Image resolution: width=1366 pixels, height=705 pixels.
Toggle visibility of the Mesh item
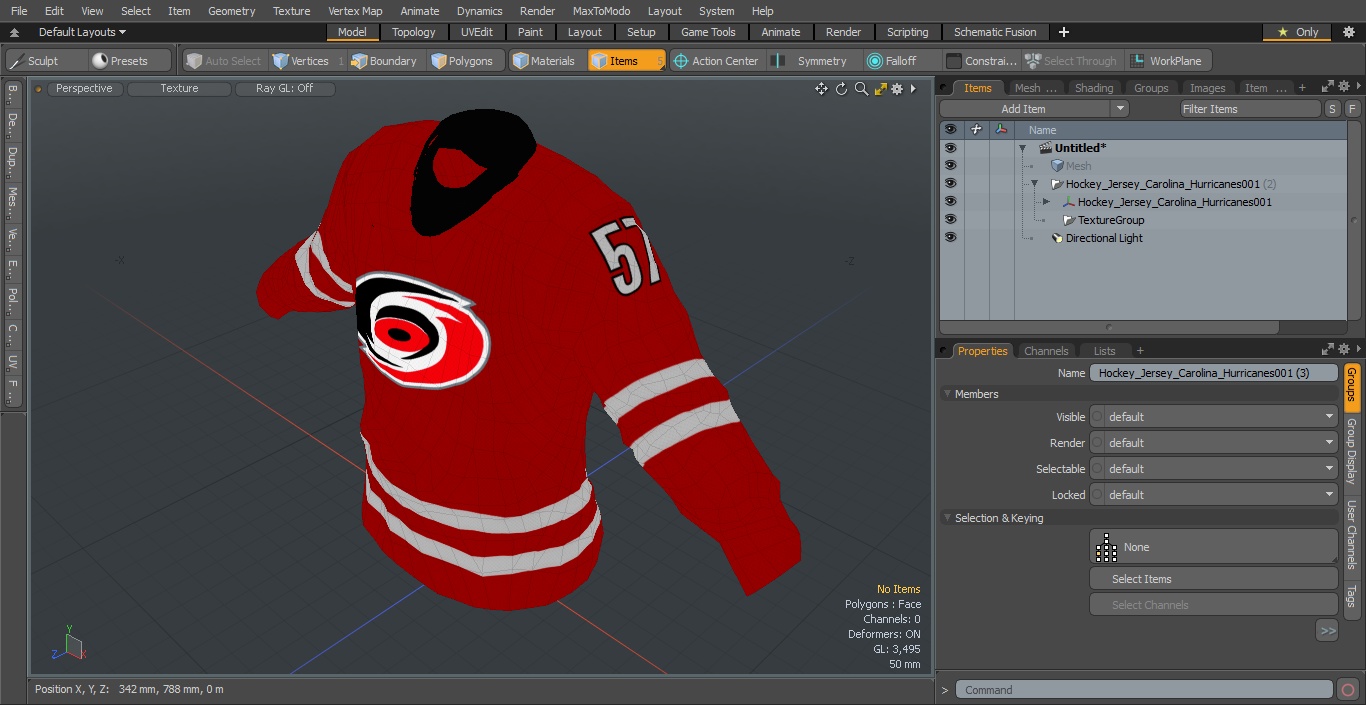point(950,166)
